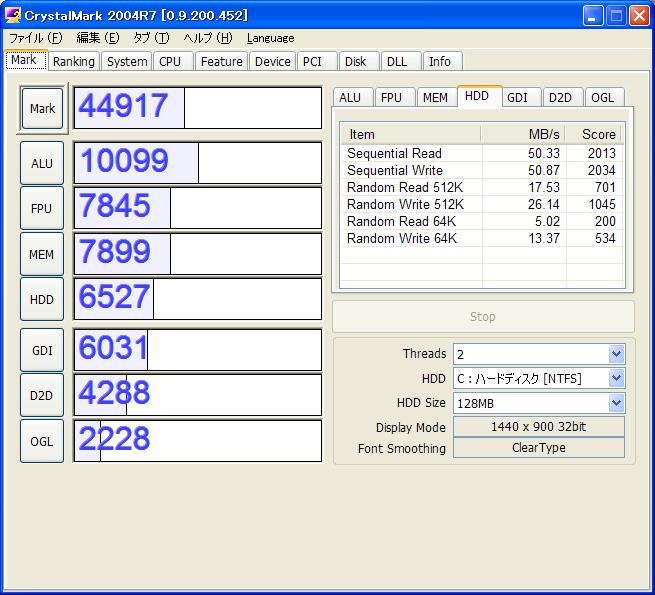This screenshot has width=655, height=595.
Task: Start the GDI benchmark button
Action: tap(42, 350)
